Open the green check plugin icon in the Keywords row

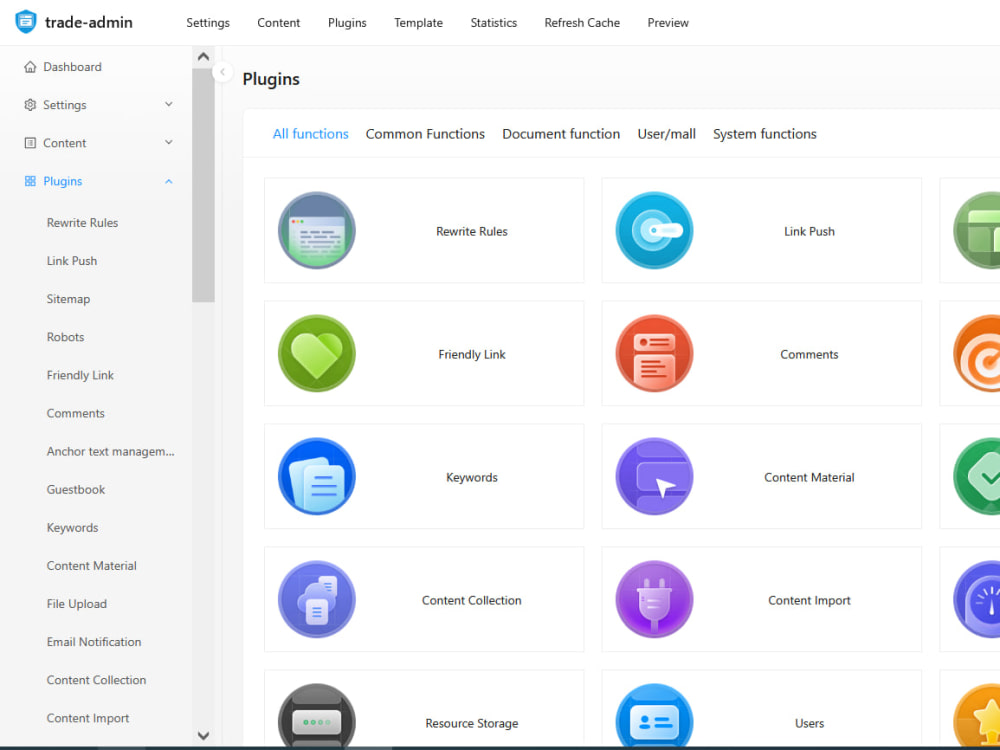977,477
